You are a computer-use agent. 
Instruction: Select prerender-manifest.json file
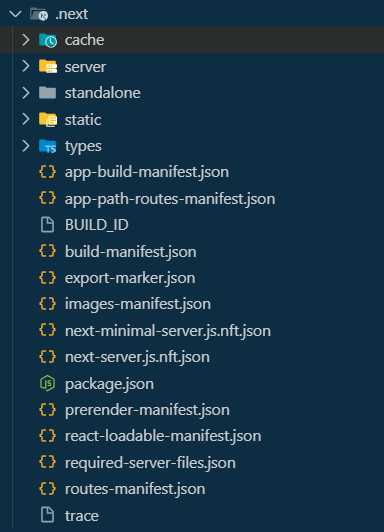pyautogui.click(x=147, y=410)
